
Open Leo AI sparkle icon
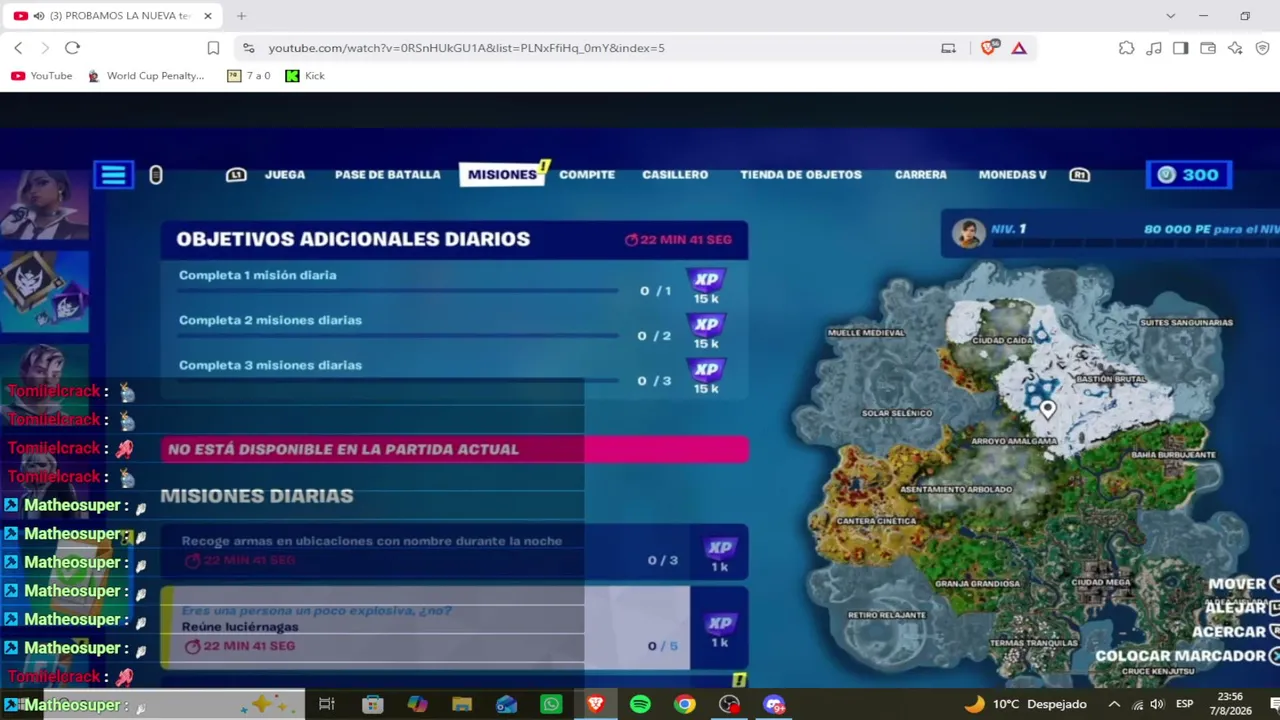click(1235, 48)
